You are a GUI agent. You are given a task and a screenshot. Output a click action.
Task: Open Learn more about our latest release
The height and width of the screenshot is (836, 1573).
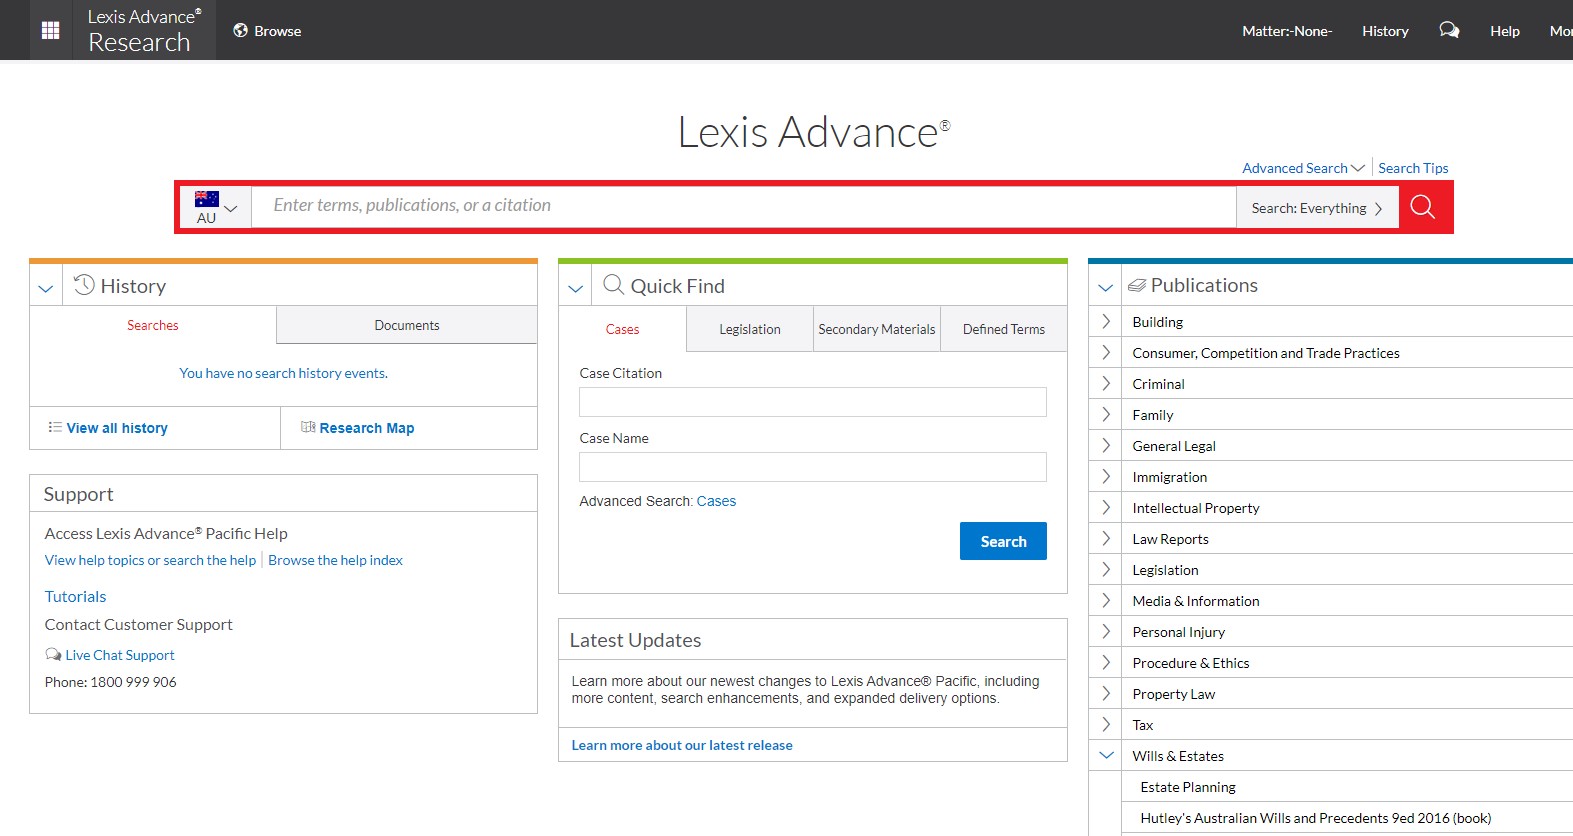682,745
